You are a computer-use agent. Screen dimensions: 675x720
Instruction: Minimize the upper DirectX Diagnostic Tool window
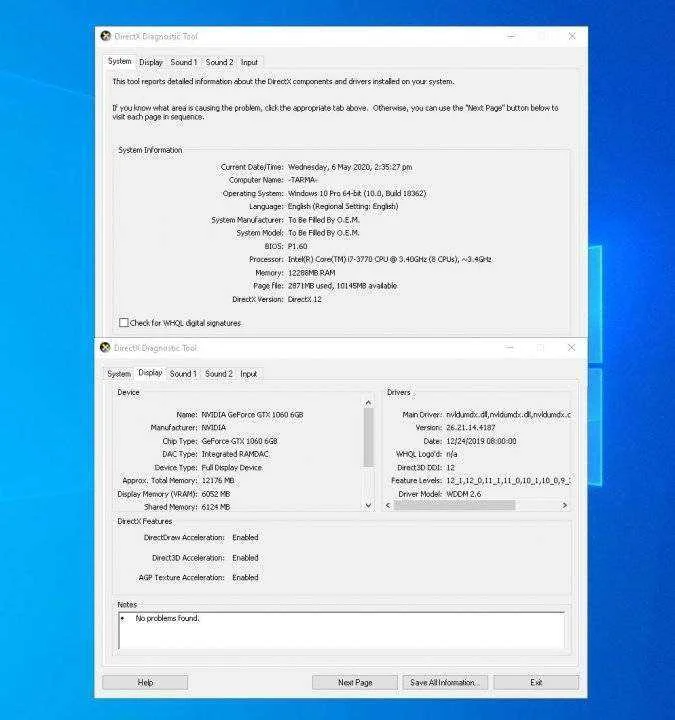(x=511, y=36)
